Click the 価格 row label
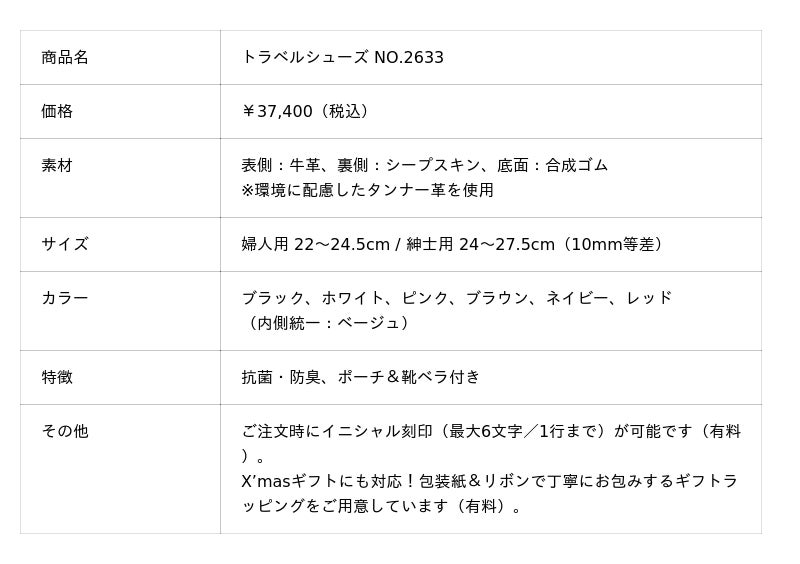 click(x=57, y=112)
